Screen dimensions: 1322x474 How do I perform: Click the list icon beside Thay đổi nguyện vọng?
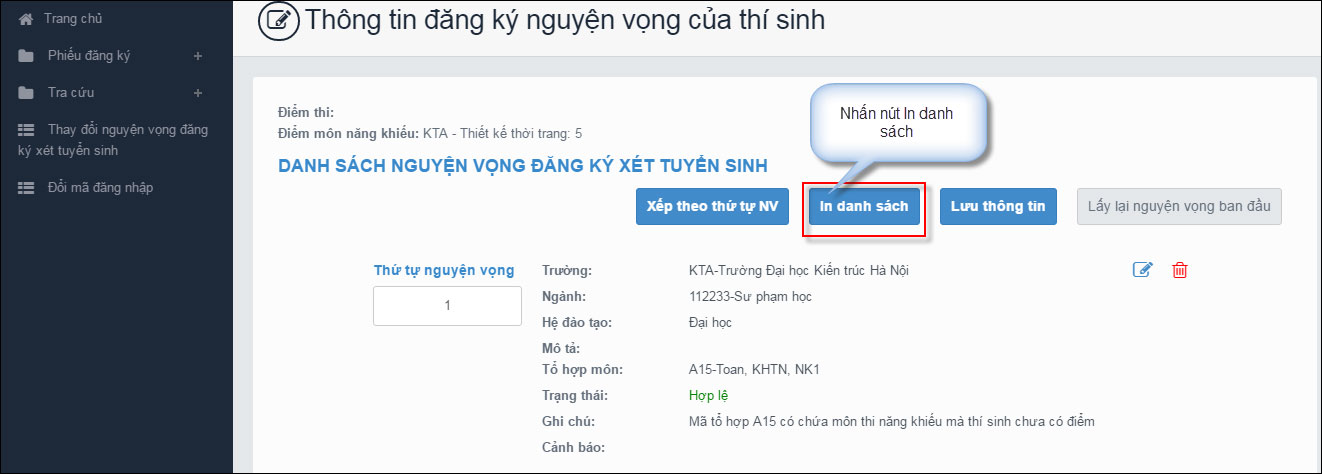pyautogui.click(x=26, y=130)
